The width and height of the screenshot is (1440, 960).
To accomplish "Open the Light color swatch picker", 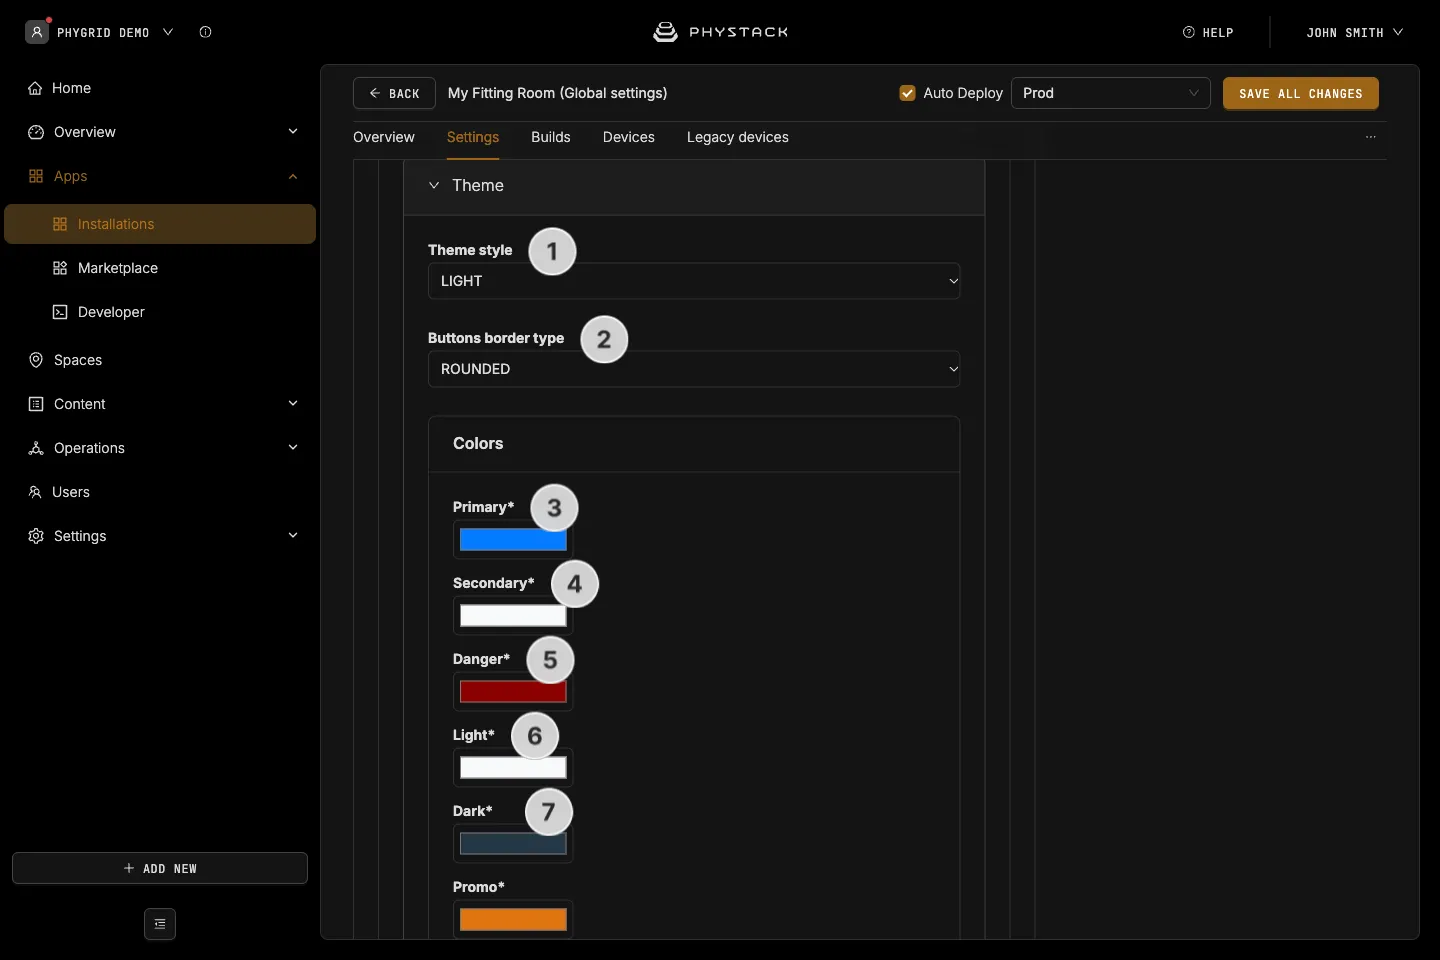I will 513,768.
